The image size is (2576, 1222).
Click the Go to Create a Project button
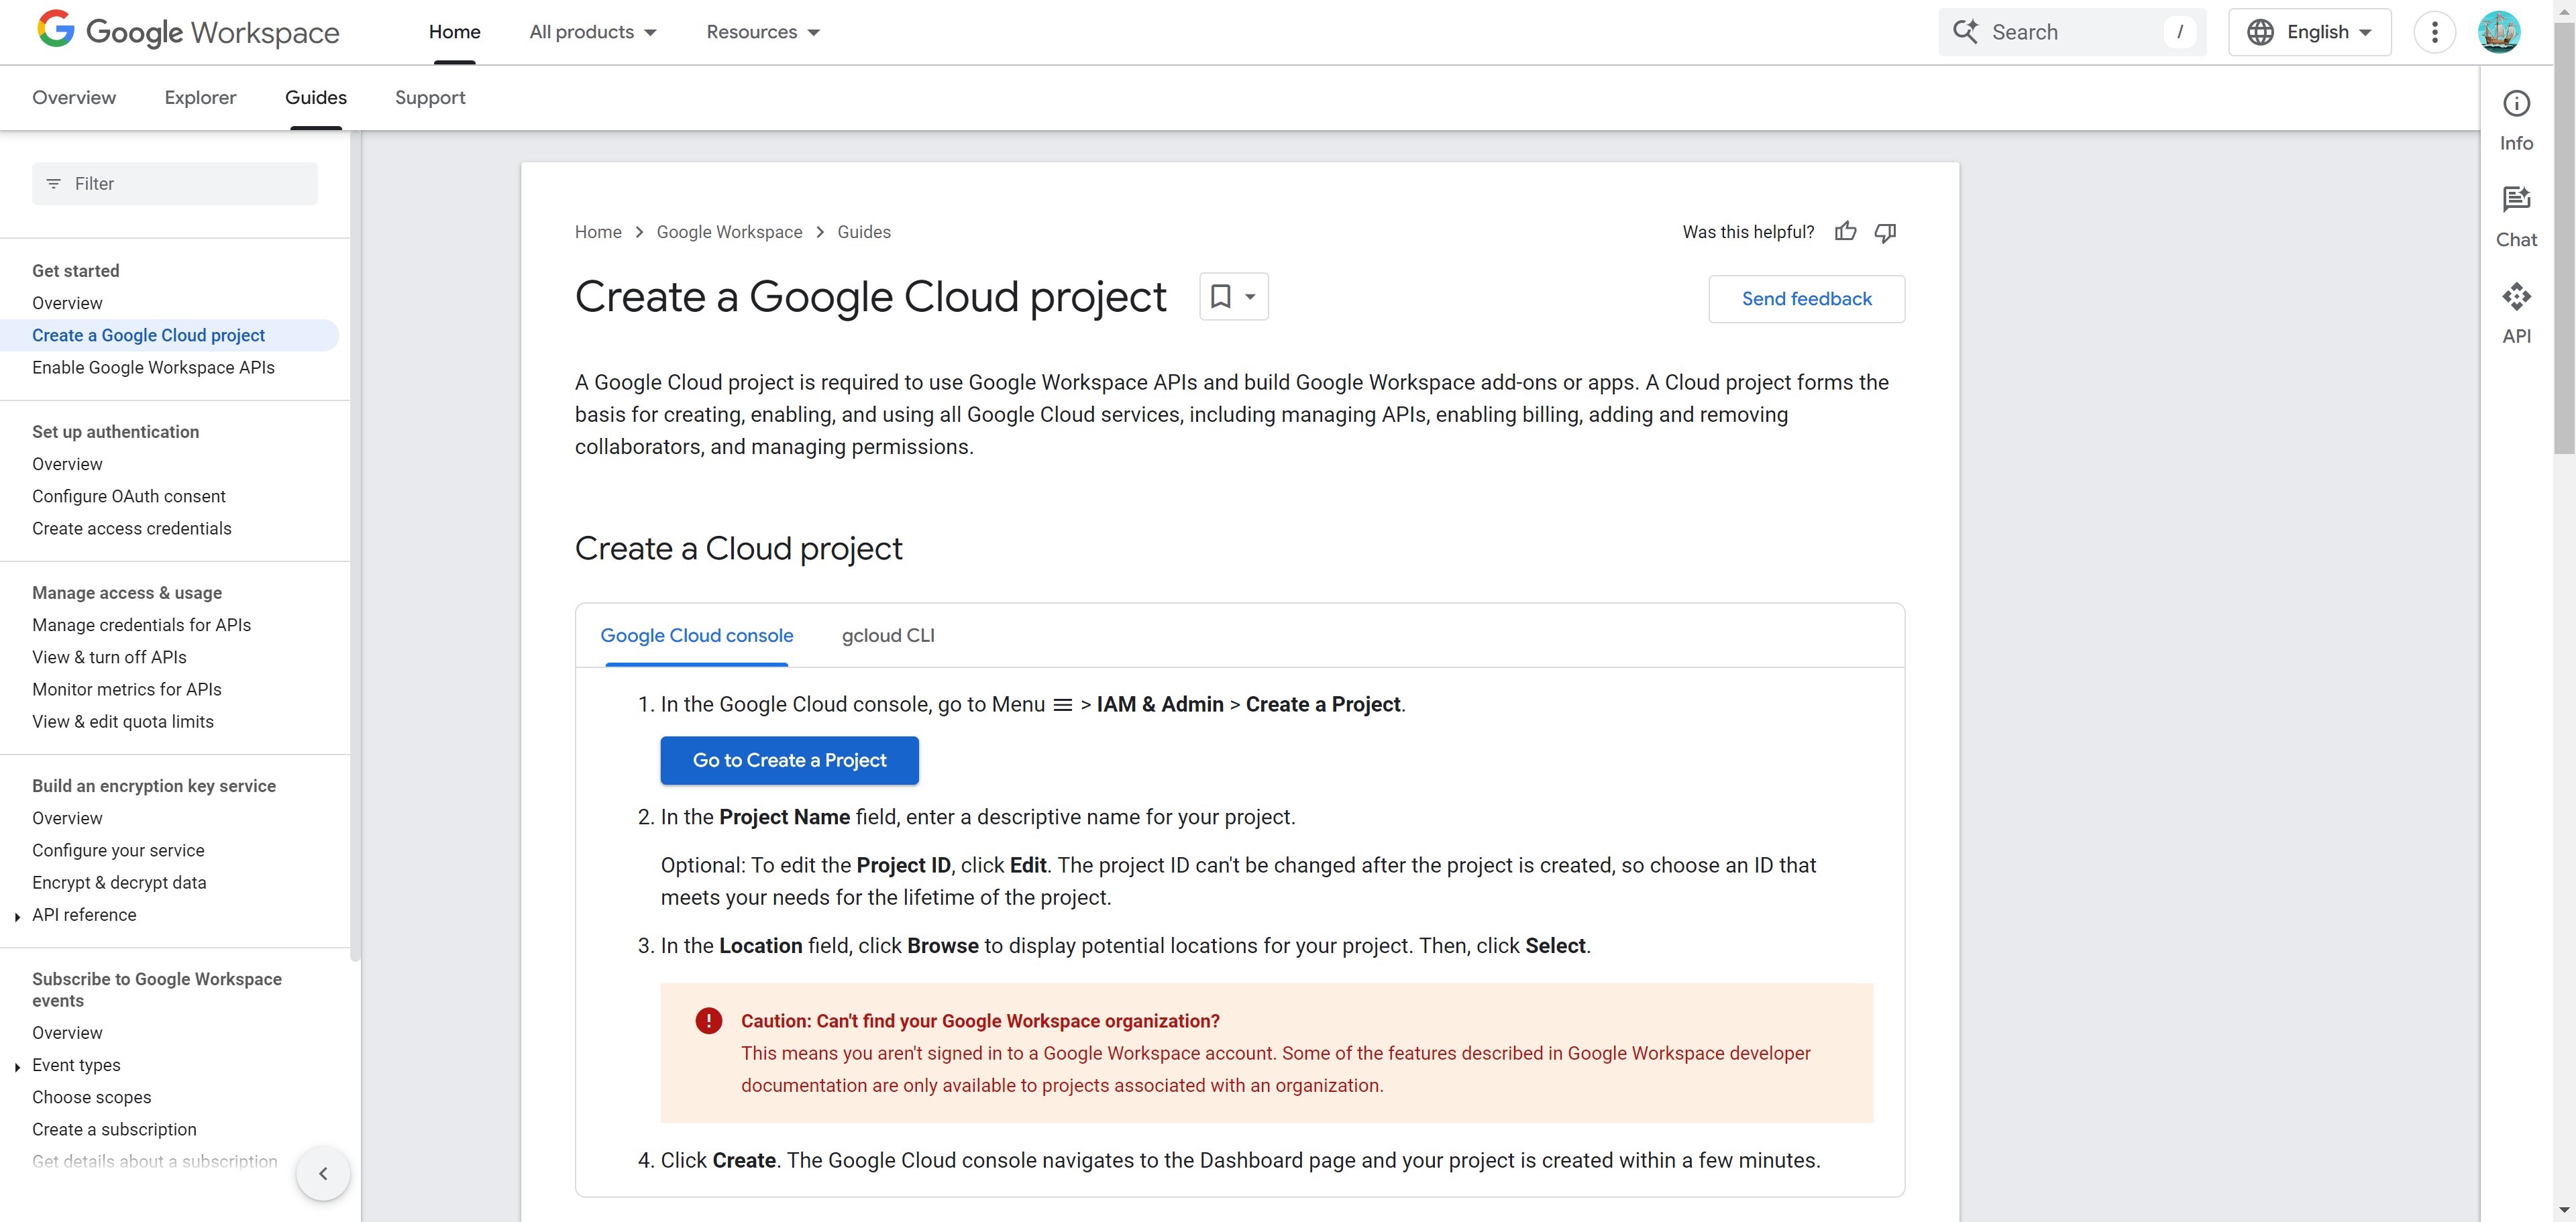tap(790, 760)
